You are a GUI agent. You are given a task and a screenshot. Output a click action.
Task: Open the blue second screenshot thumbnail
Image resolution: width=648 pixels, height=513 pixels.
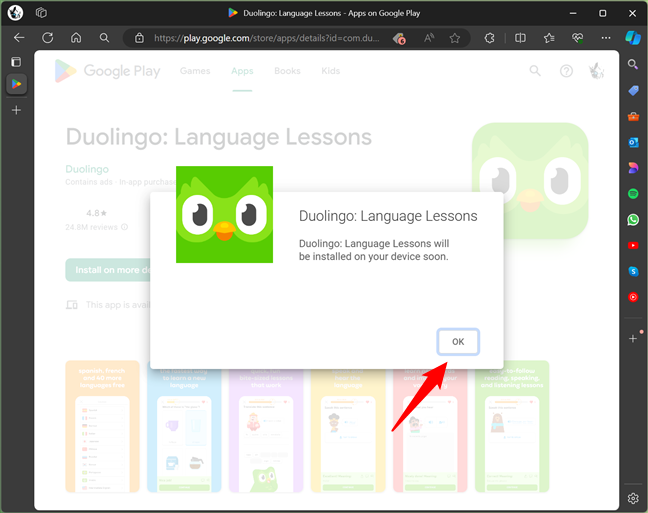pos(184,431)
